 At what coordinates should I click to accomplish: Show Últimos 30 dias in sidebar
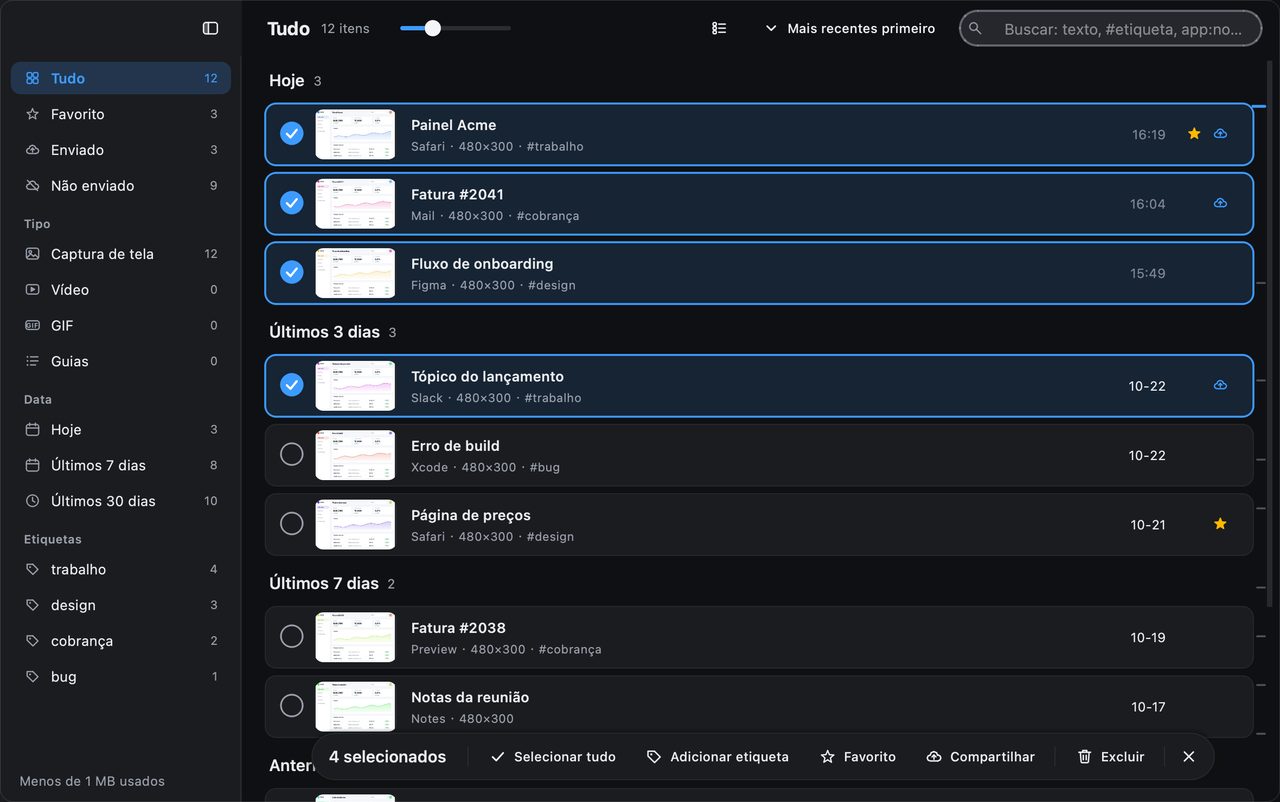pos(121,502)
